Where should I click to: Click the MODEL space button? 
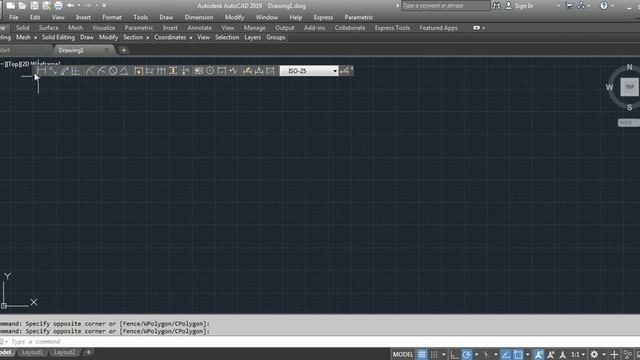403,354
